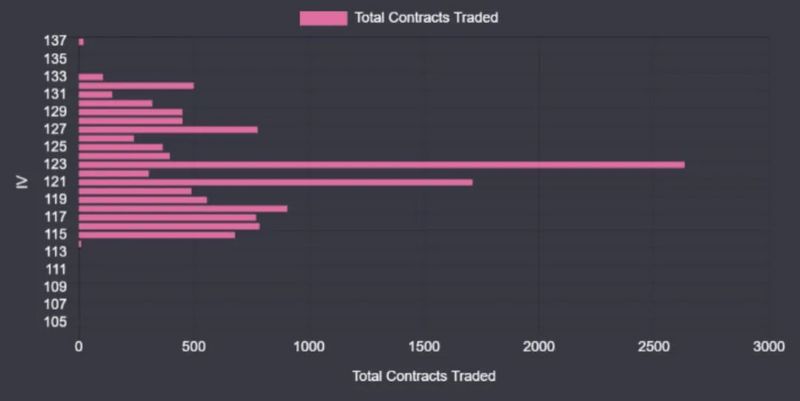
Task: Click the tiny bar at IV 137
Action: tap(81, 41)
